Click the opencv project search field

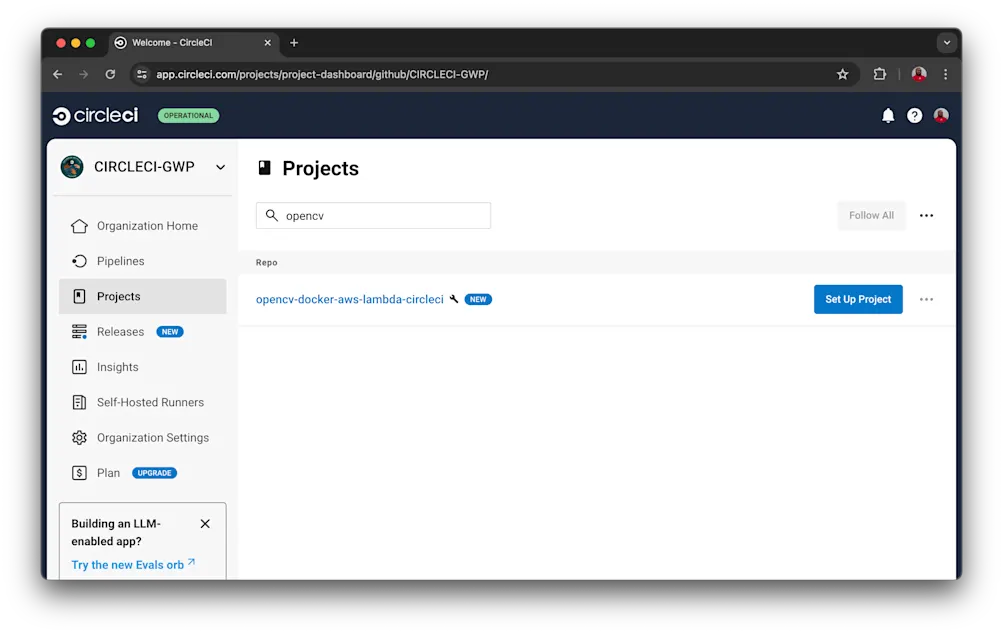[373, 215]
